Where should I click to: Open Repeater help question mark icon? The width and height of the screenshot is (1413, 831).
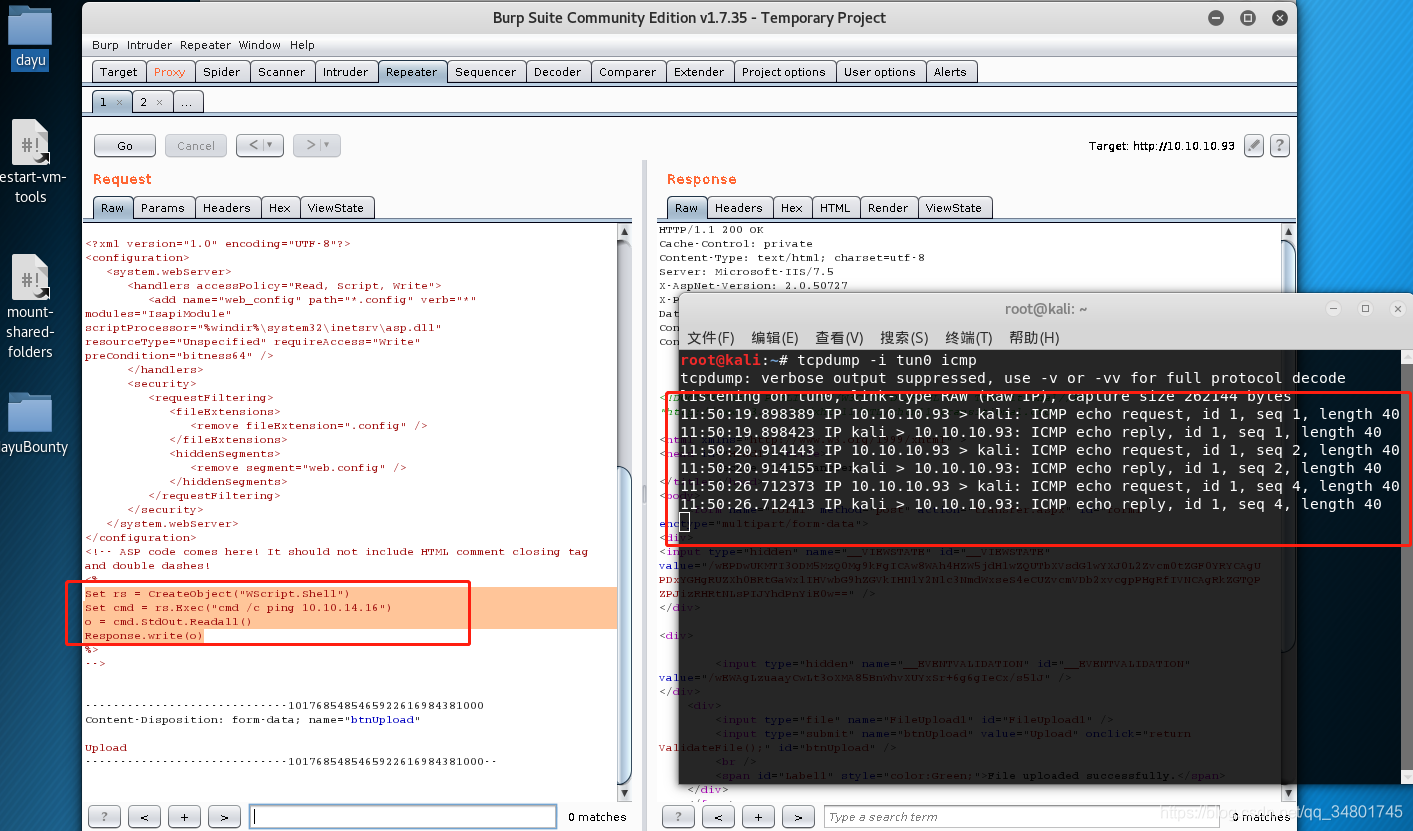coord(1279,145)
